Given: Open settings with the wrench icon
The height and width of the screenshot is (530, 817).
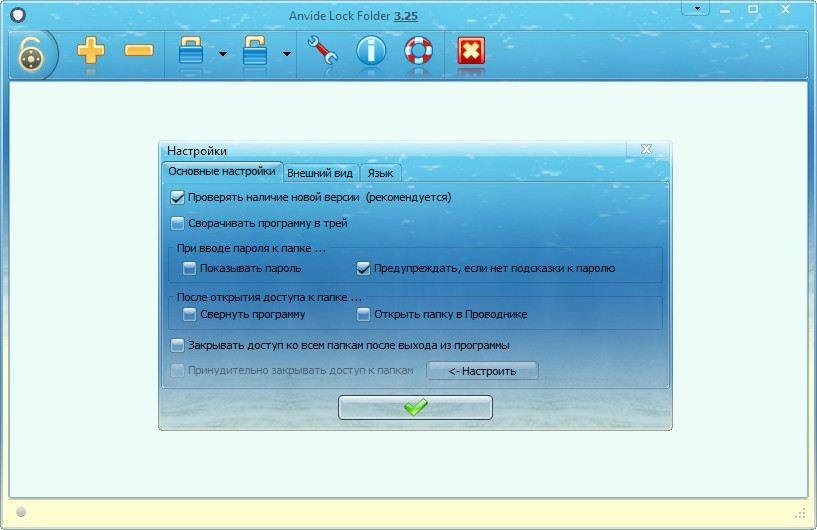Looking at the screenshot, I should point(322,50).
